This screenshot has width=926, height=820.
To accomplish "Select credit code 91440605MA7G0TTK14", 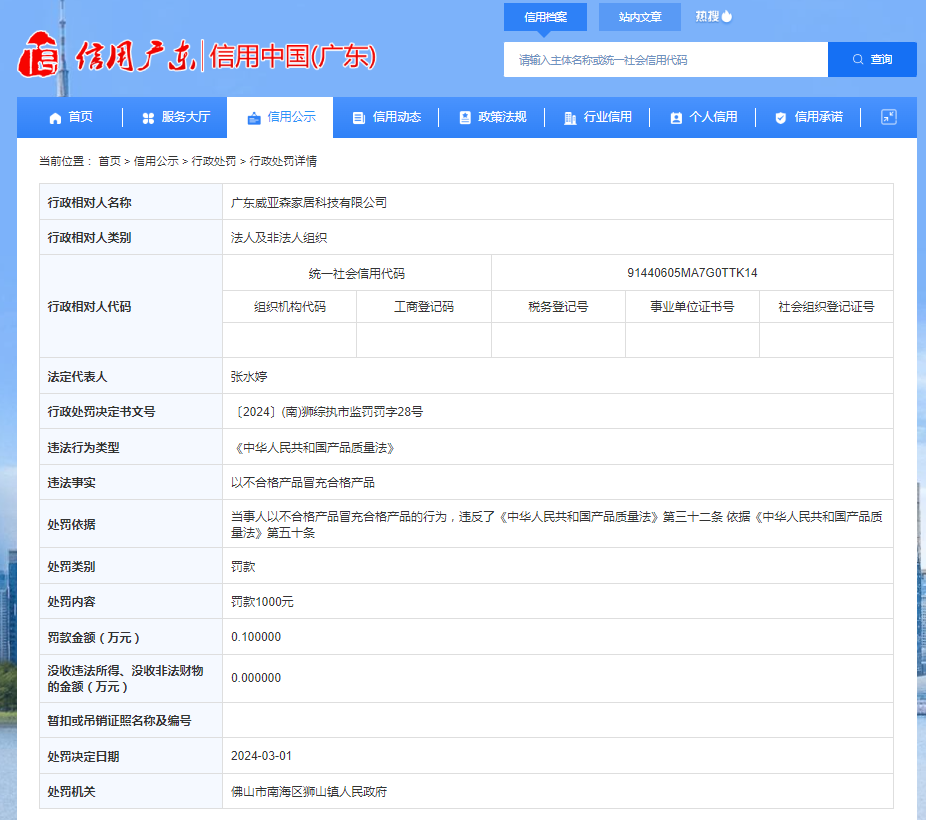I will tap(692, 273).
